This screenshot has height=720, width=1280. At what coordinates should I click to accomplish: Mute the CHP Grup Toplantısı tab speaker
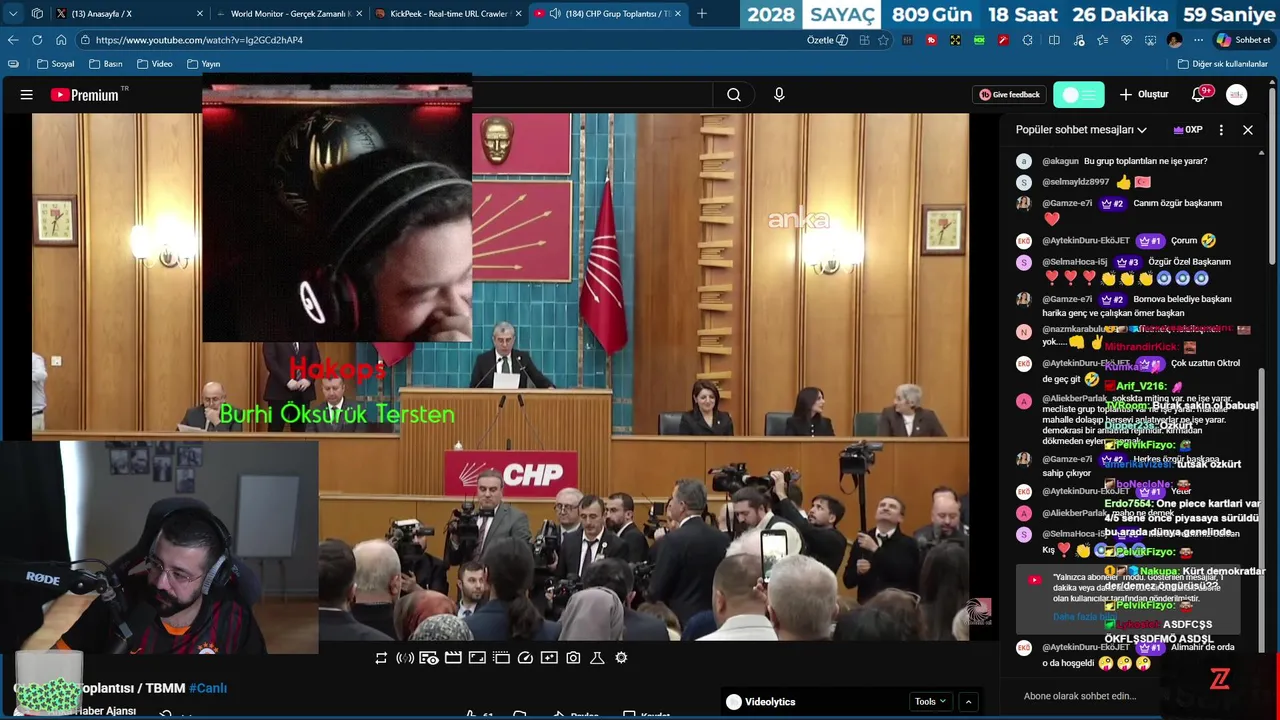click(555, 14)
